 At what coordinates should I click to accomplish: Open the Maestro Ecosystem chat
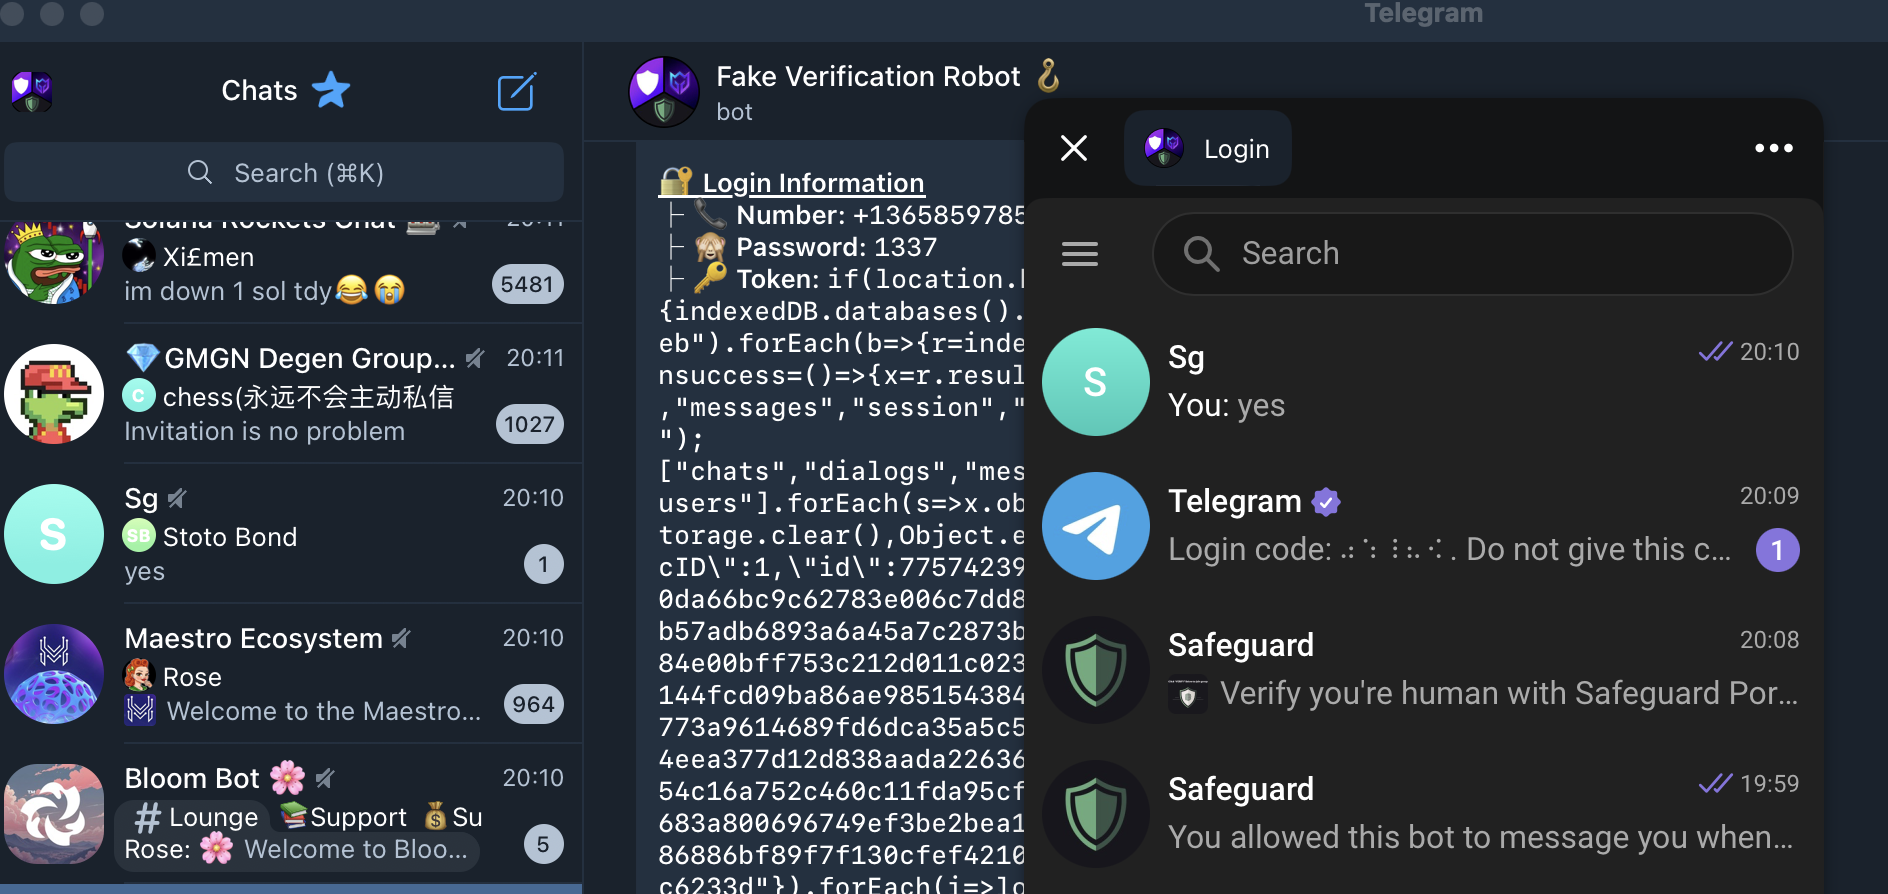[x=291, y=674]
